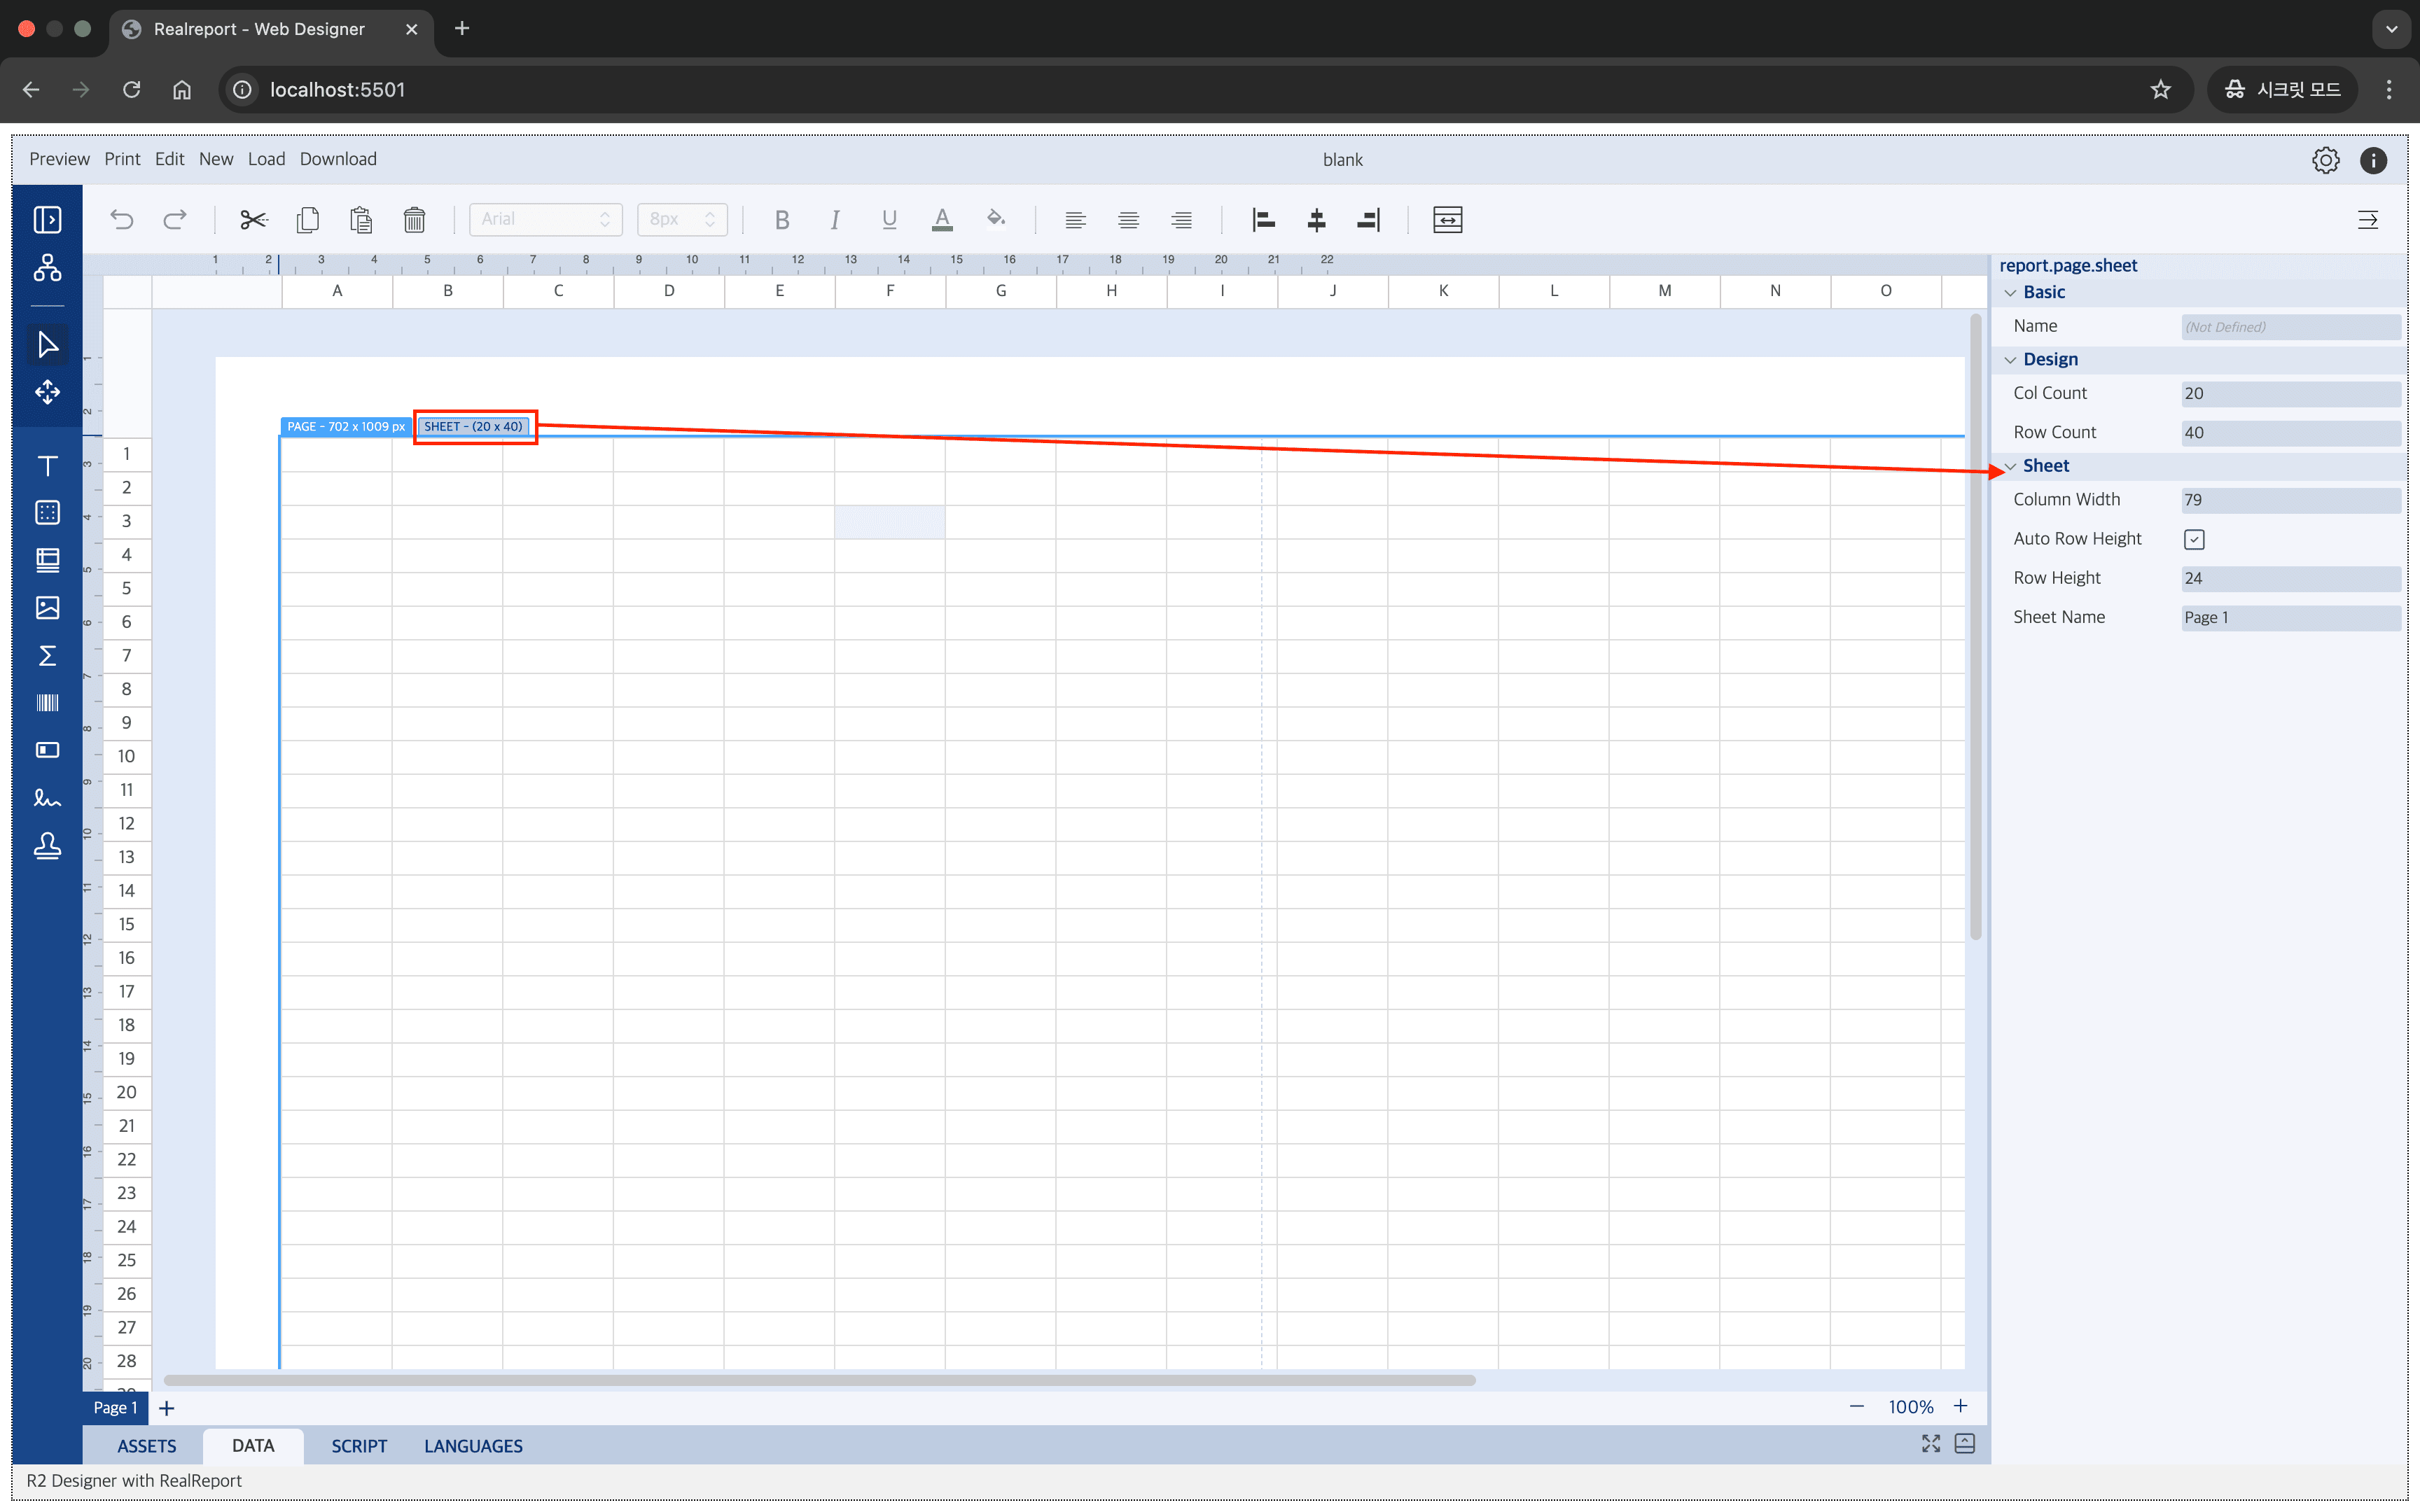Align items to horizontal center
The width and height of the screenshot is (2420, 1512).
click(x=1316, y=219)
